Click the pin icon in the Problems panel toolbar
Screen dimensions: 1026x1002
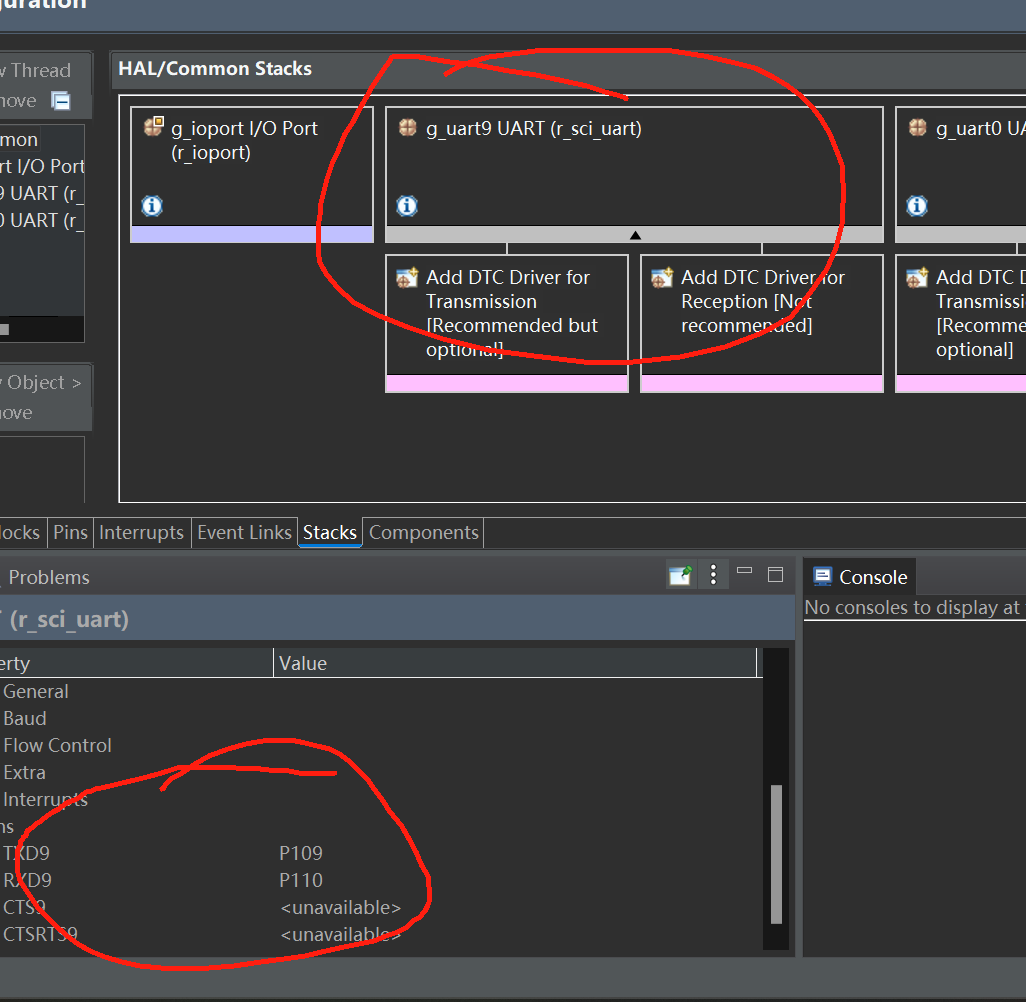681,576
